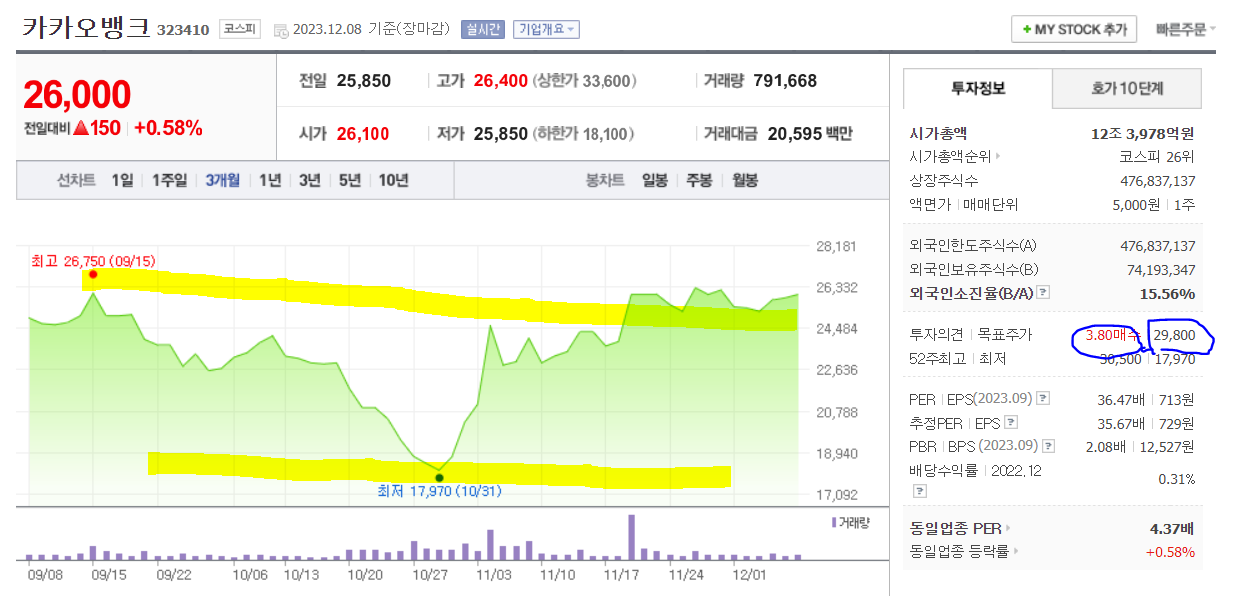
Task: Click the calendar icon beside 2023.12.08 date
Action: click(280, 30)
